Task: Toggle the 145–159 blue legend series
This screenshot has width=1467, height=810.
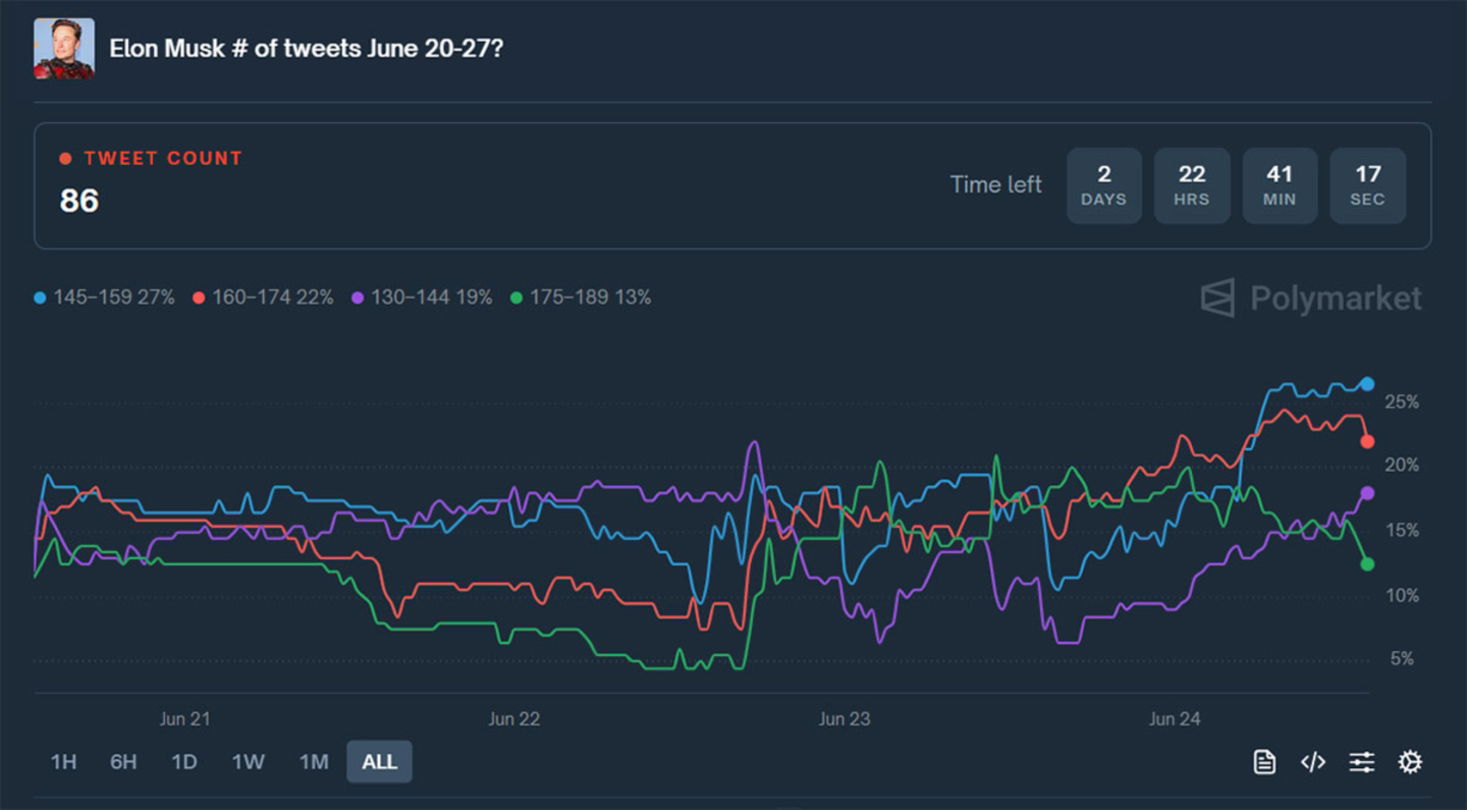Action: click(x=104, y=297)
